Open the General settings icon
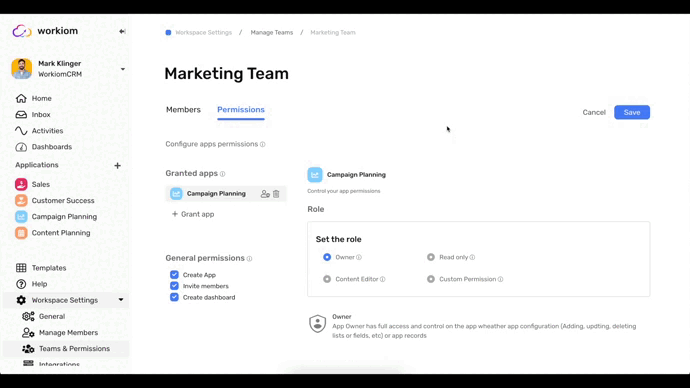This screenshot has height=388, width=690. 28,316
